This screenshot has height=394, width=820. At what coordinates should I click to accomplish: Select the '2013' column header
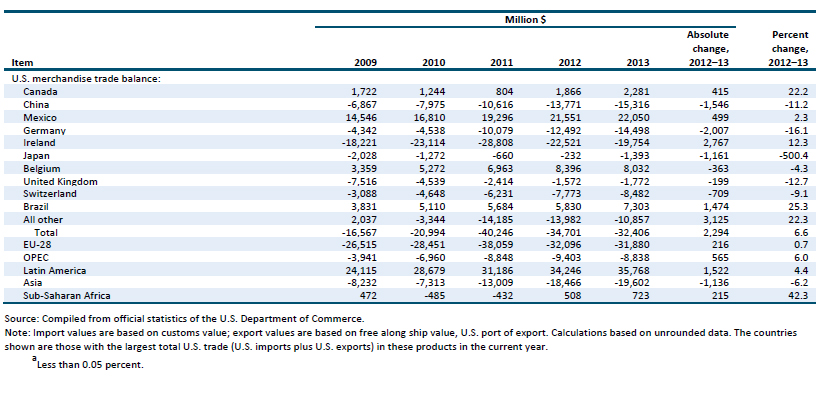[639, 63]
